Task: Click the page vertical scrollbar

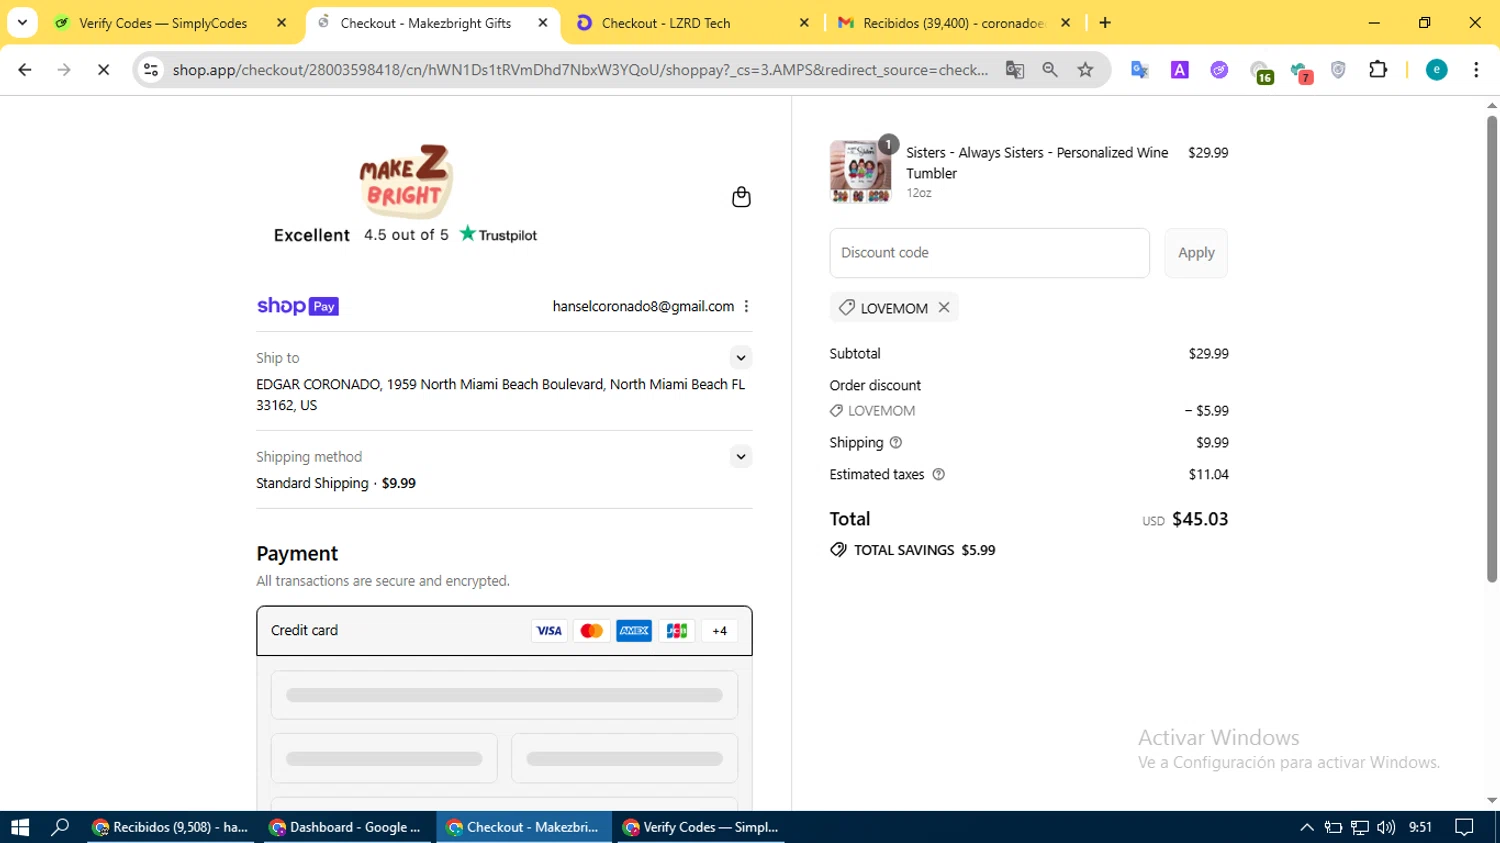Action: 1492,348
